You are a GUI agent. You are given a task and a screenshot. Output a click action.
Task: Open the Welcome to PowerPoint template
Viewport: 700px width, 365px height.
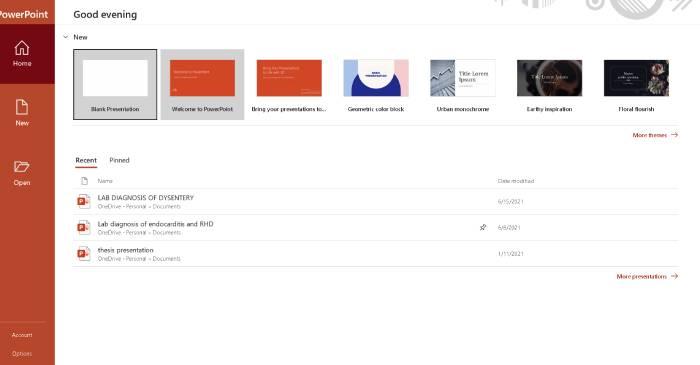[x=202, y=84]
